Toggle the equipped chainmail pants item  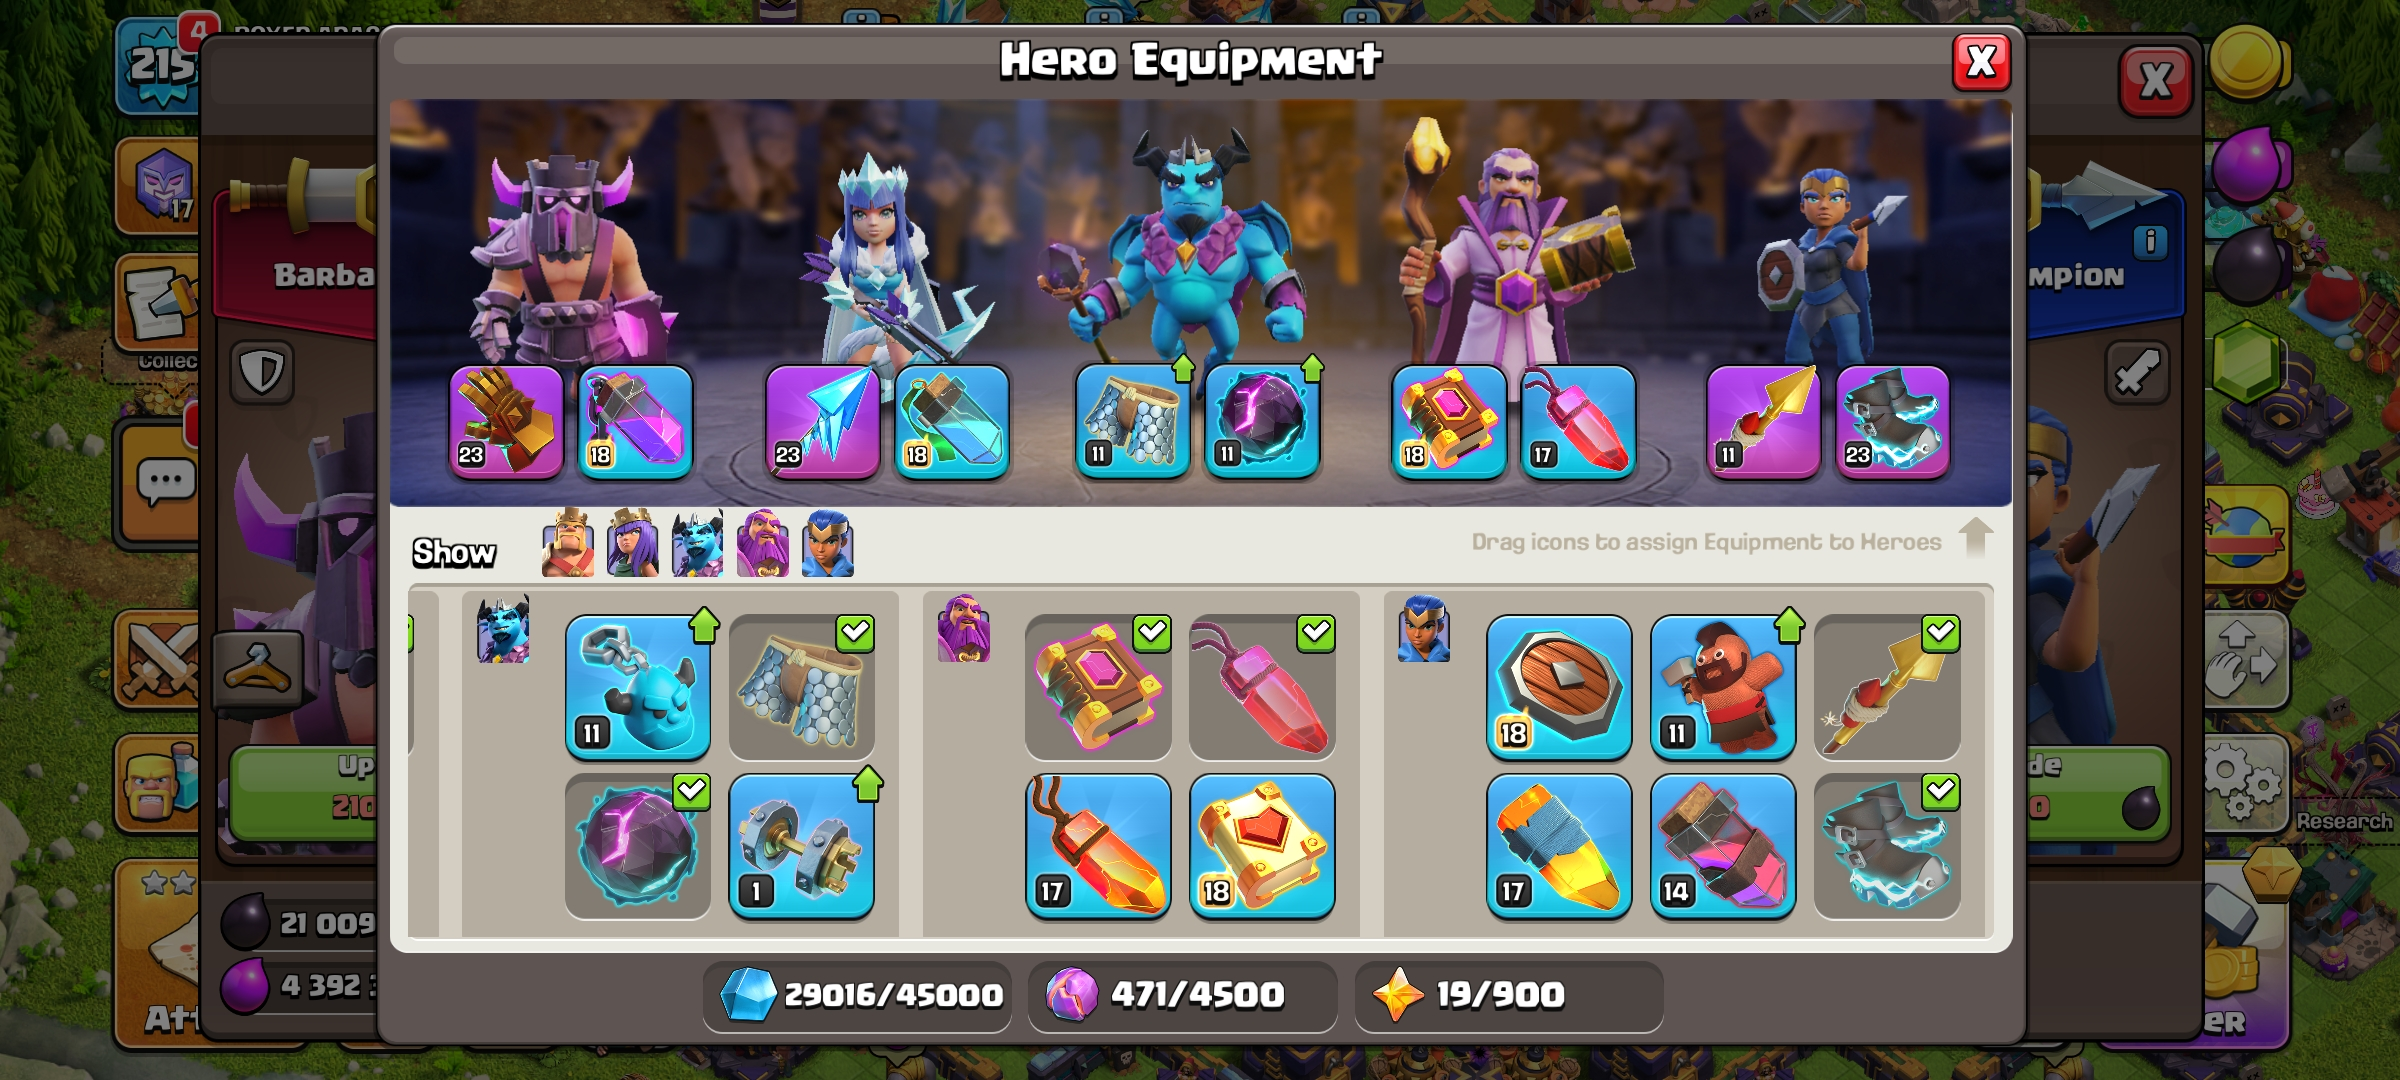coord(802,687)
